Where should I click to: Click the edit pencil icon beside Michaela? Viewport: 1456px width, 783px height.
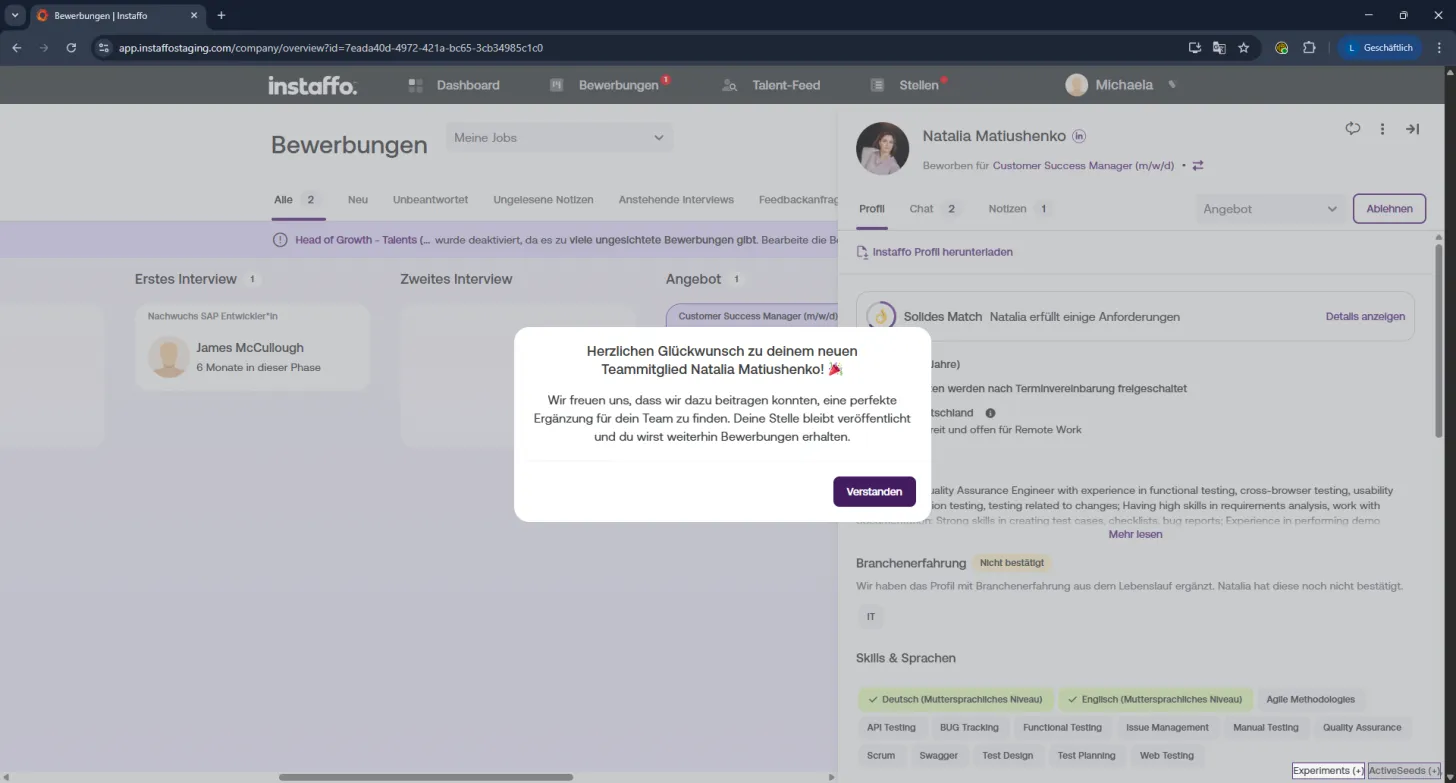(x=1172, y=85)
